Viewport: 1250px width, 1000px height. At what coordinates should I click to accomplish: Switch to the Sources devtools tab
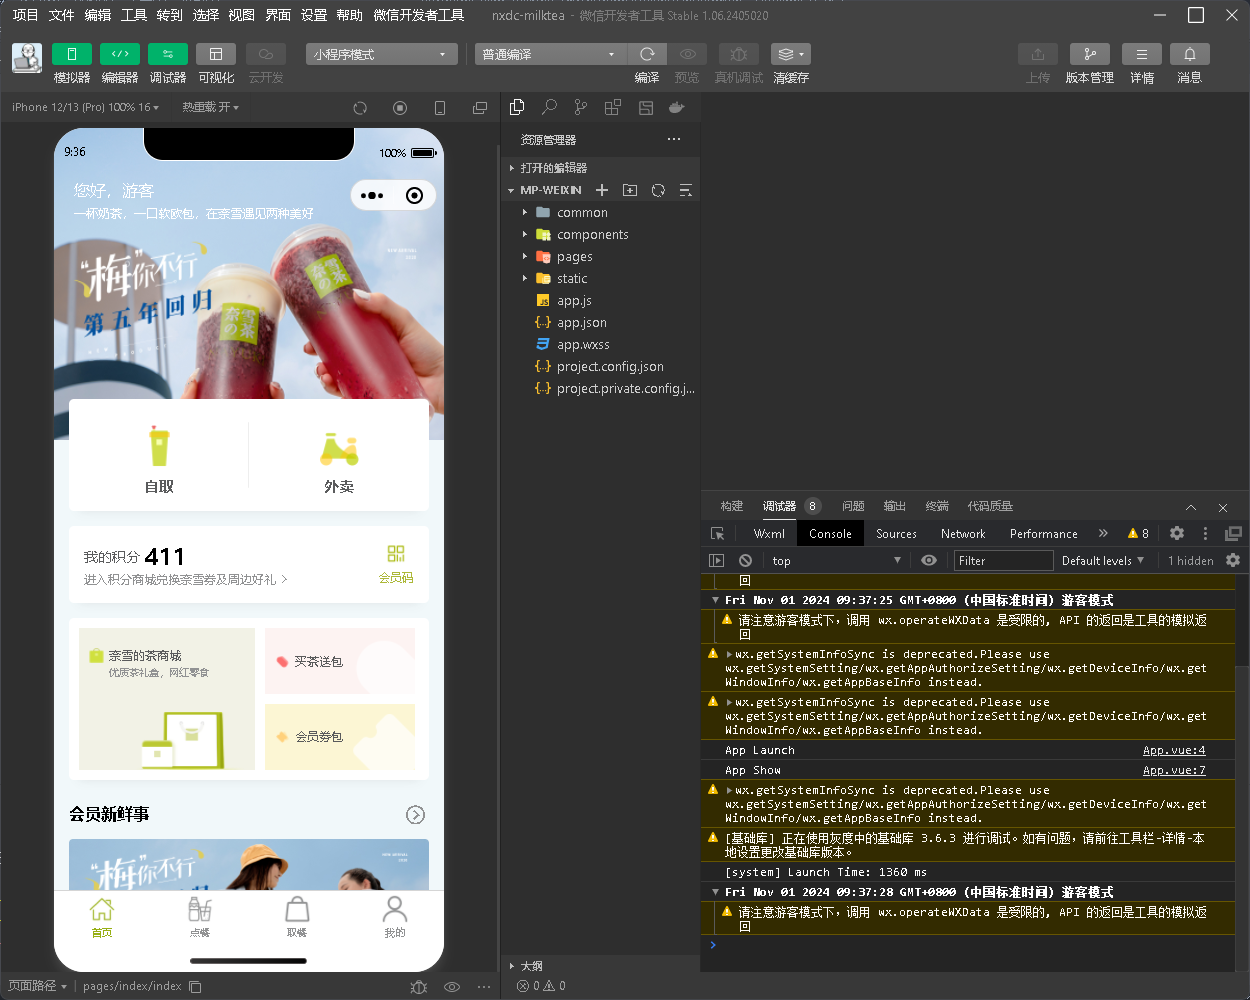[896, 534]
